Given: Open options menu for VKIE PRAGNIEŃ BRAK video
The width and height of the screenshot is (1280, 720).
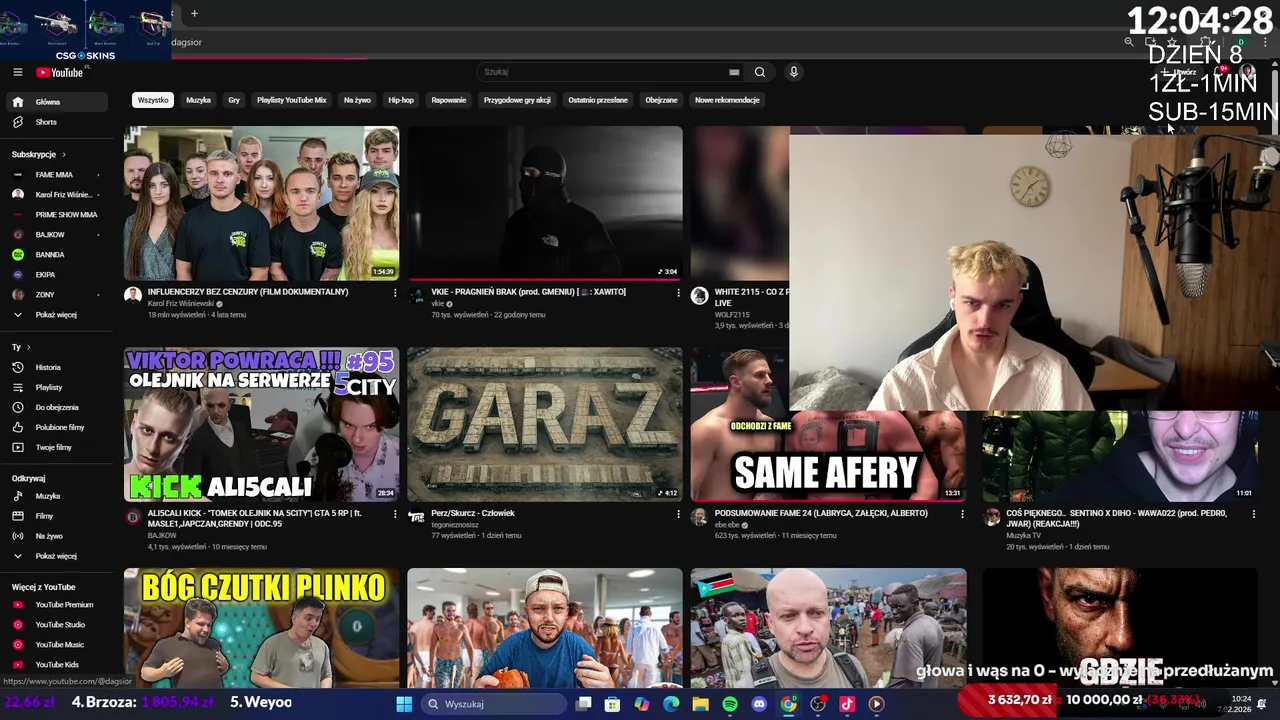Looking at the screenshot, I should 678,293.
